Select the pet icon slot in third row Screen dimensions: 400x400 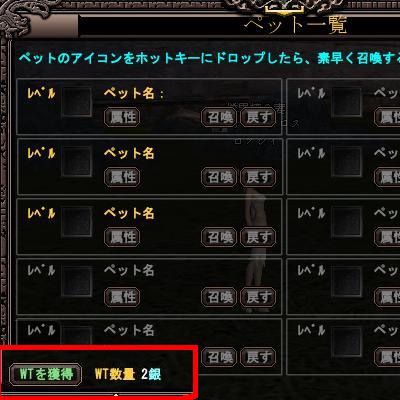pos(76,222)
